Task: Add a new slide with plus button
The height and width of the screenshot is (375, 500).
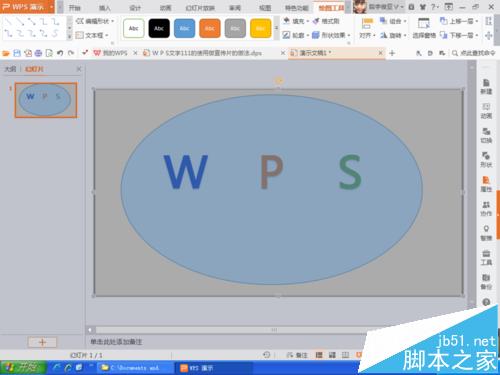Action: (42, 342)
